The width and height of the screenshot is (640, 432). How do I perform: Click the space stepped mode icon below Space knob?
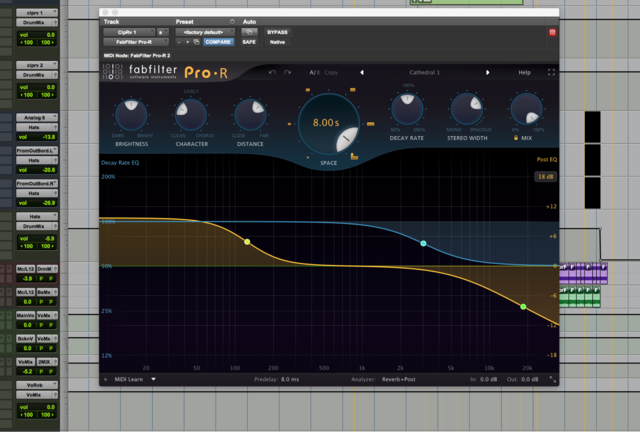click(x=354, y=156)
